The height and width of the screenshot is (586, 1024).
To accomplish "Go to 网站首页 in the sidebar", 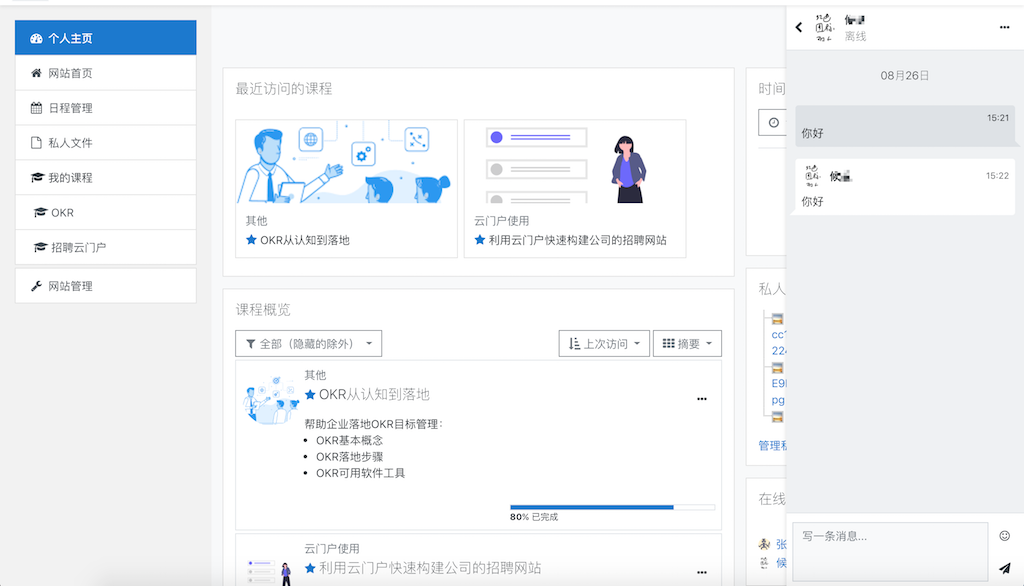I will point(105,73).
